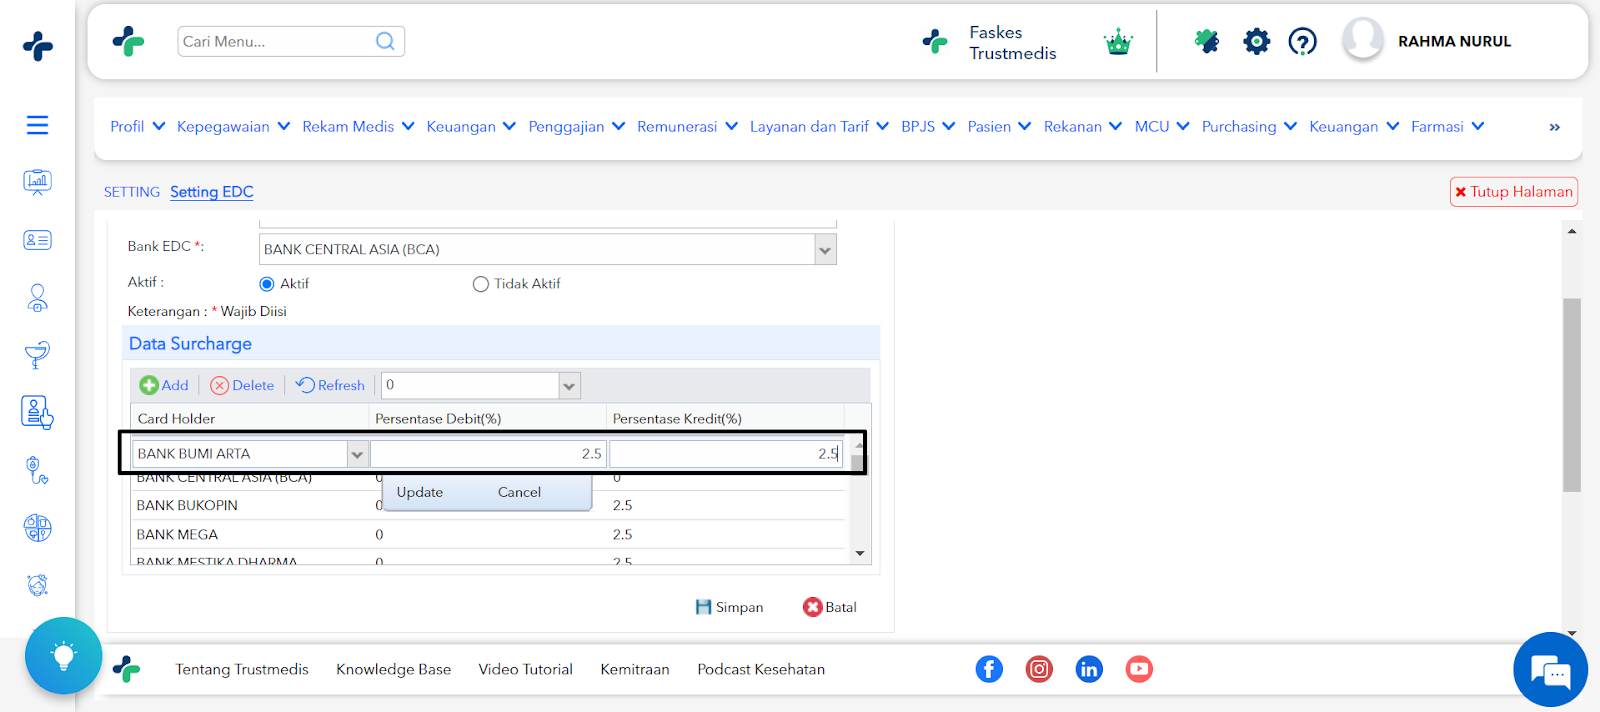Select the registration clipboard sidebar icon
The width and height of the screenshot is (1600, 712).
point(37,412)
